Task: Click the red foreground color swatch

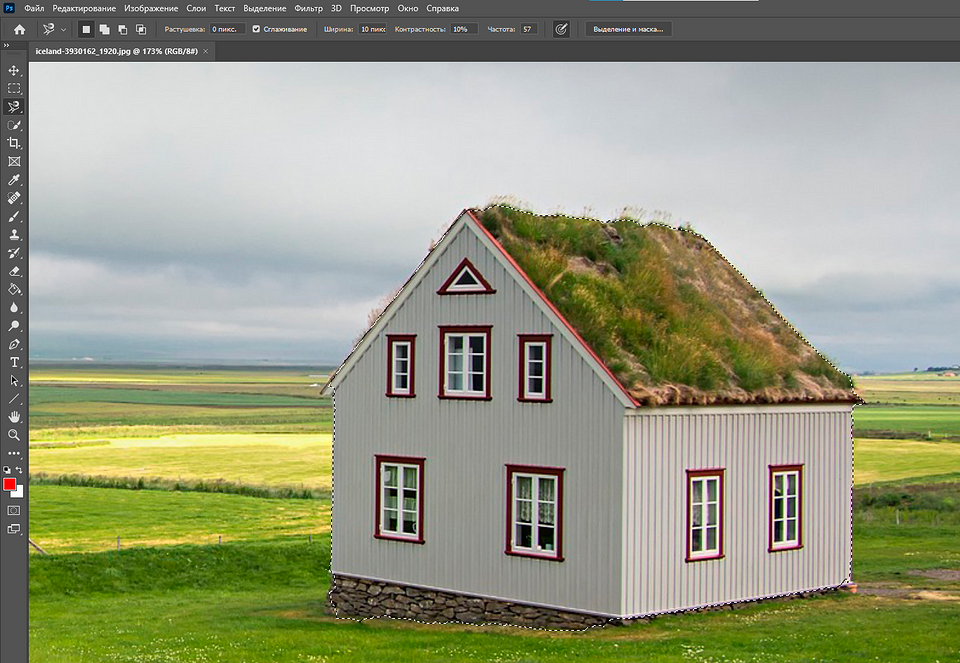Action: [10, 484]
